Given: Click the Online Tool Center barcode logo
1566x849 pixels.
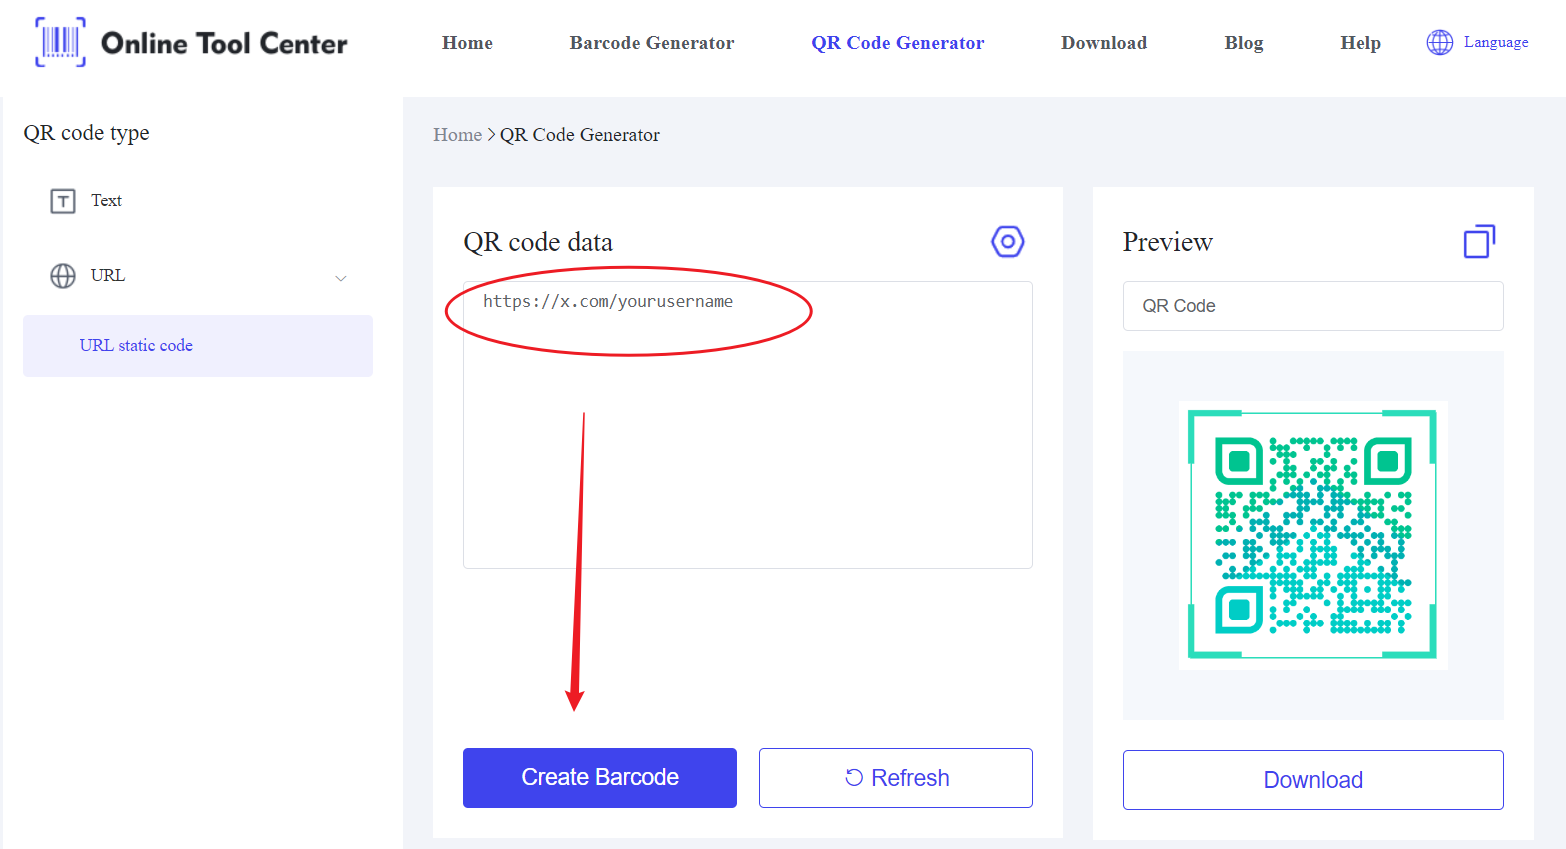Looking at the screenshot, I should click(60, 42).
